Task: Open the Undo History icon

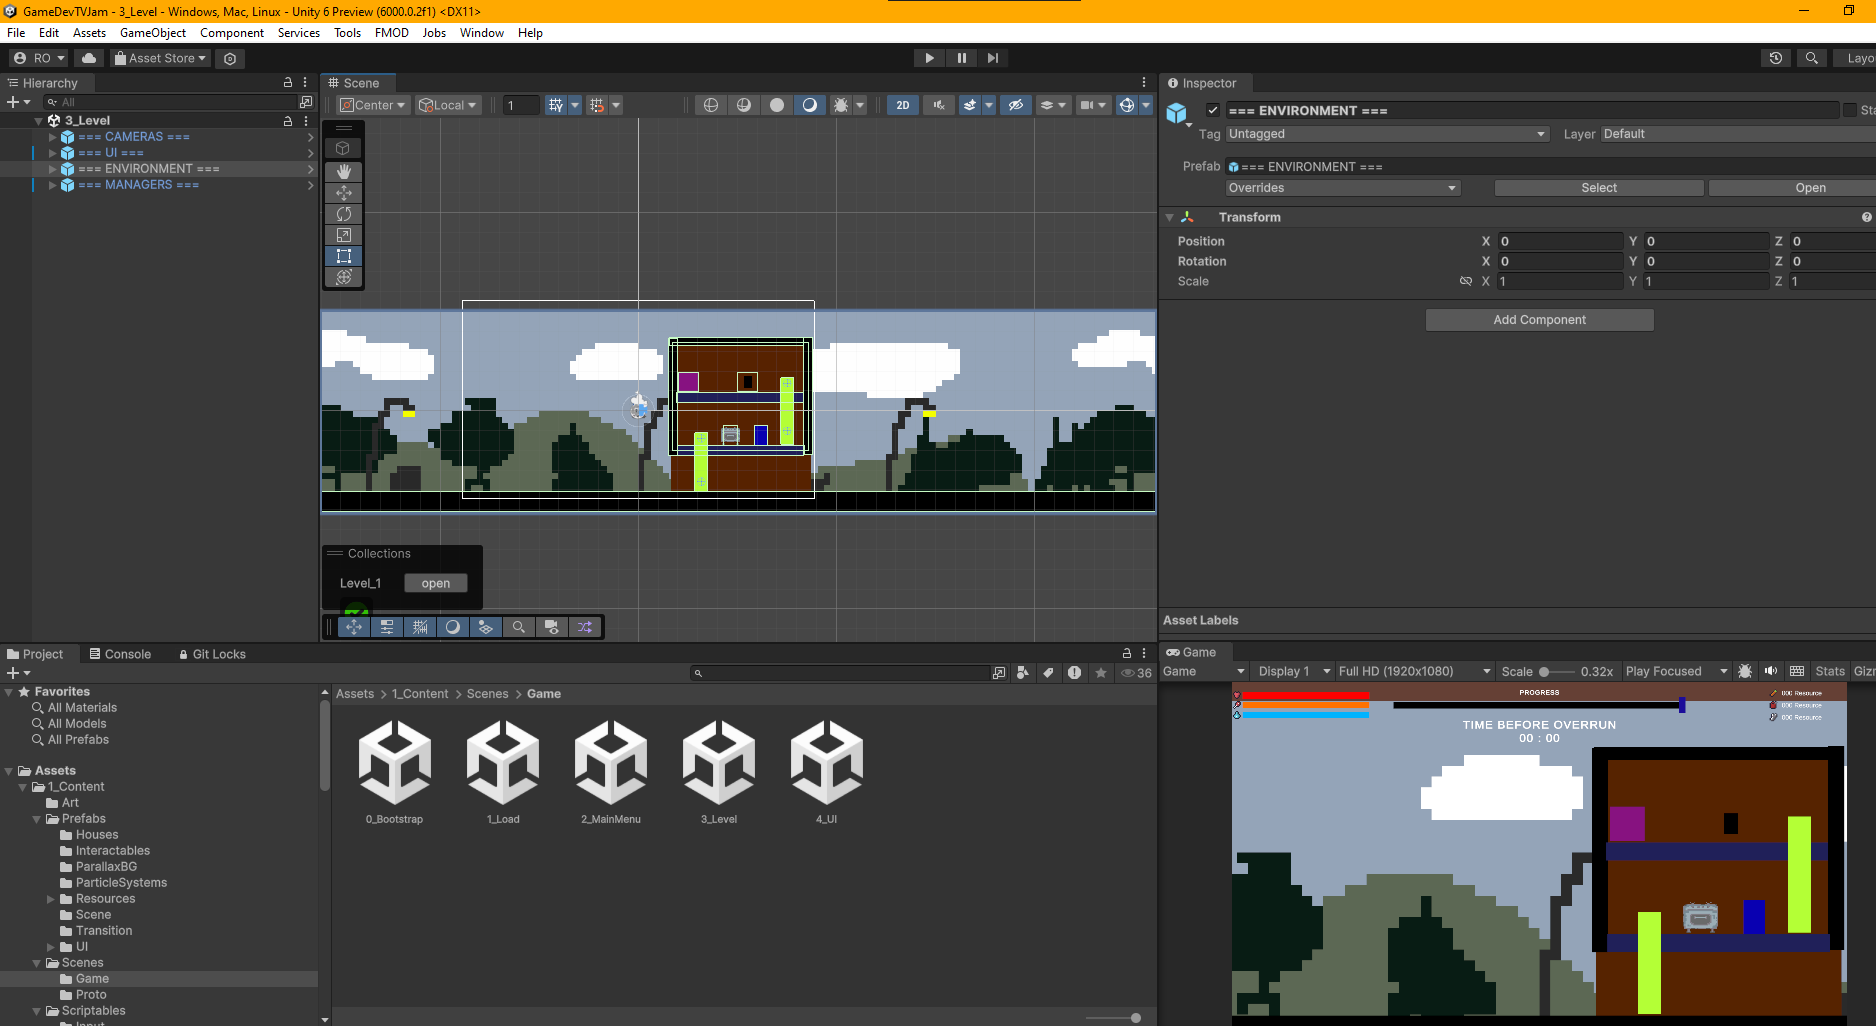Action: pyautogui.click(x=1775, y=58)
